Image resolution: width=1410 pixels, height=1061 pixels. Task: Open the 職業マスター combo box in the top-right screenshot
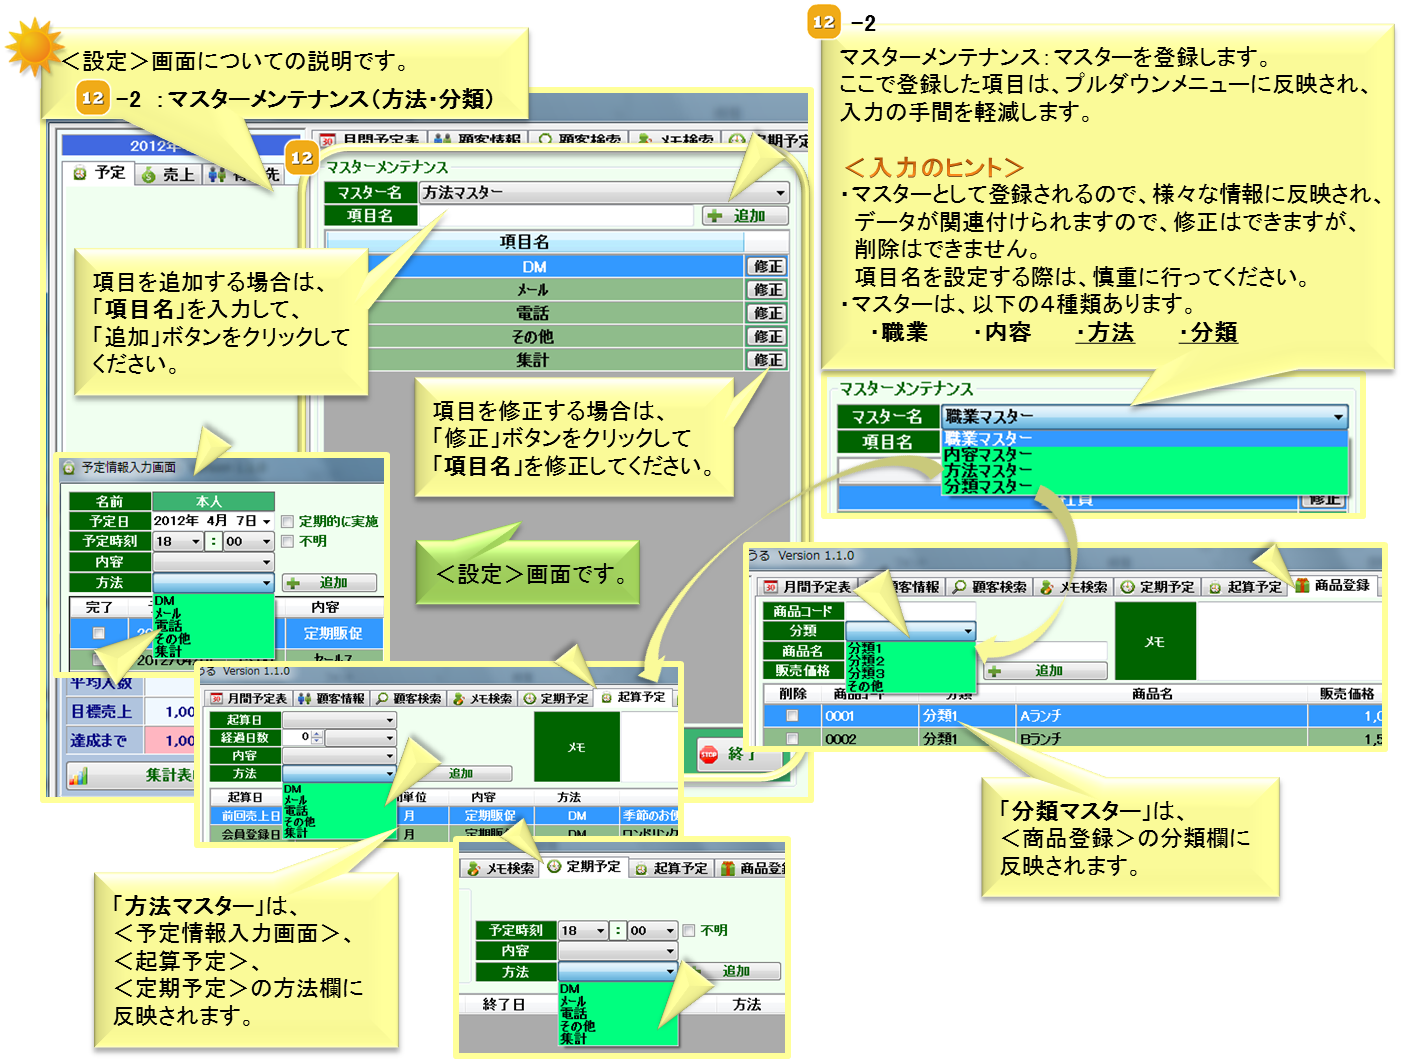[x=1144, y=417]
